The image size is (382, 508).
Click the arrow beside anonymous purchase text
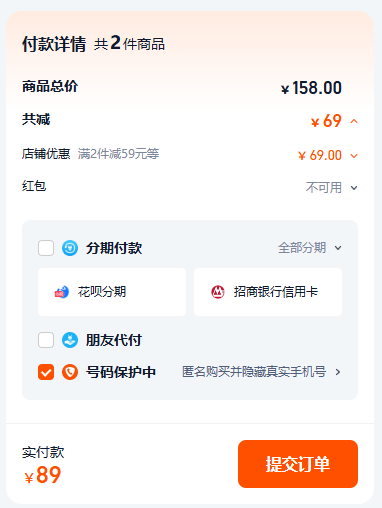click(338, 372)
